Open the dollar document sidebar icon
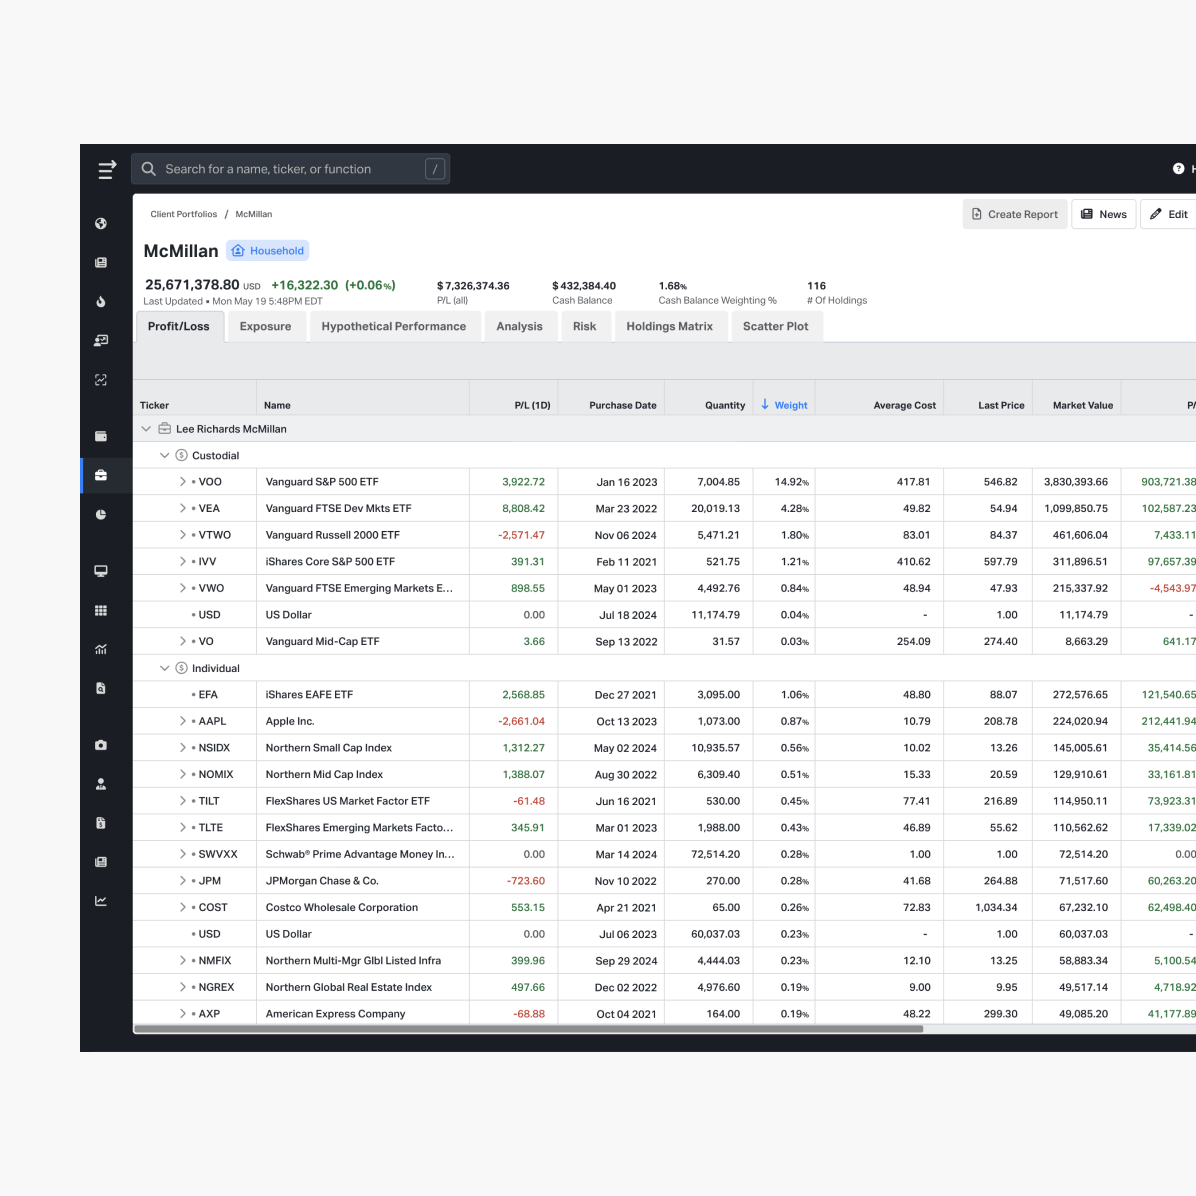The width and height of the screenshot is (1196, 1196). [101, 823]
